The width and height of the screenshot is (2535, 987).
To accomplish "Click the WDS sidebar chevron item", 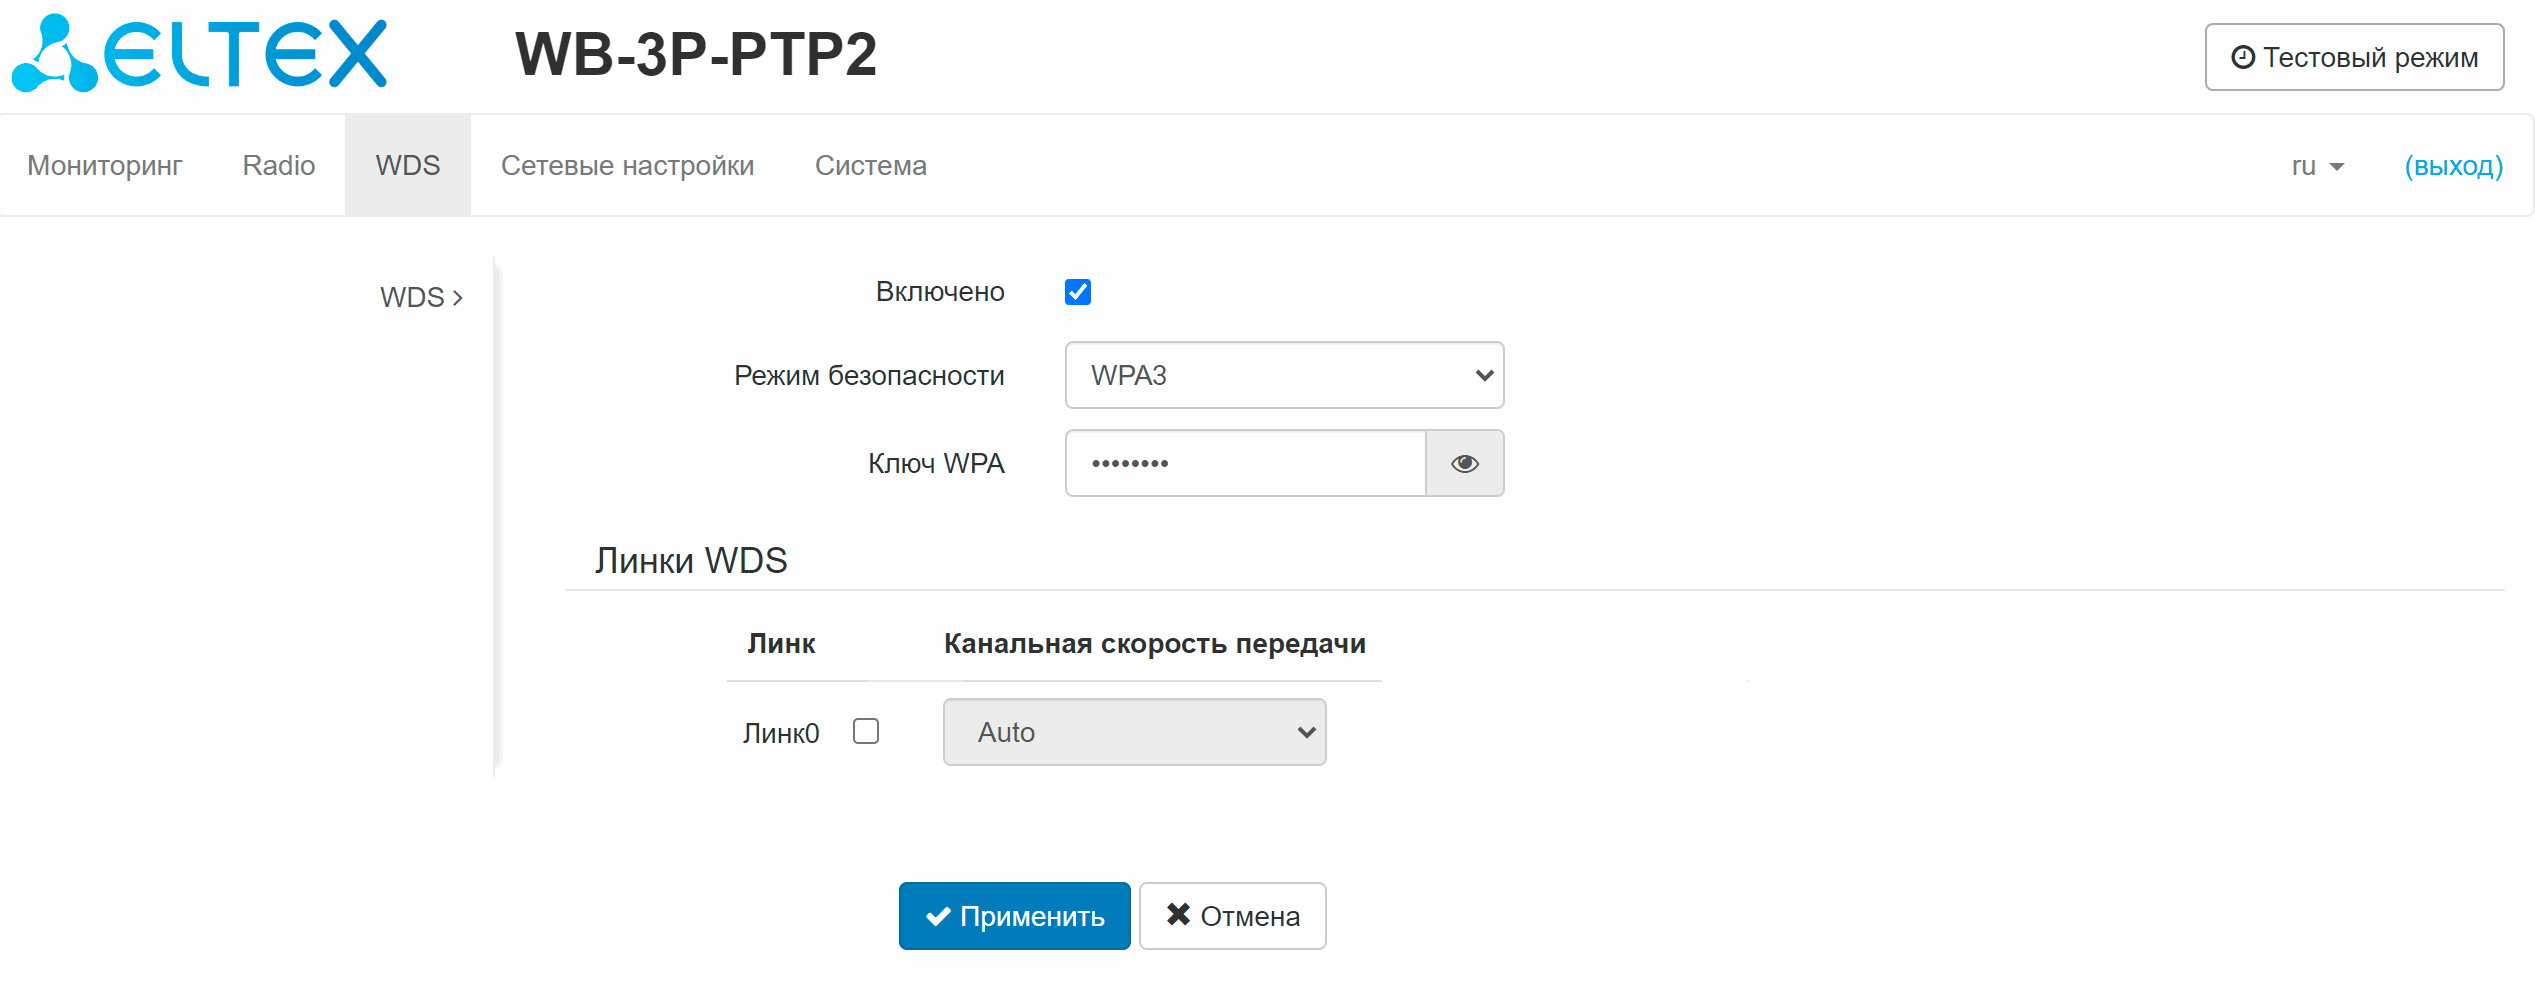I will tap(421, 297).
